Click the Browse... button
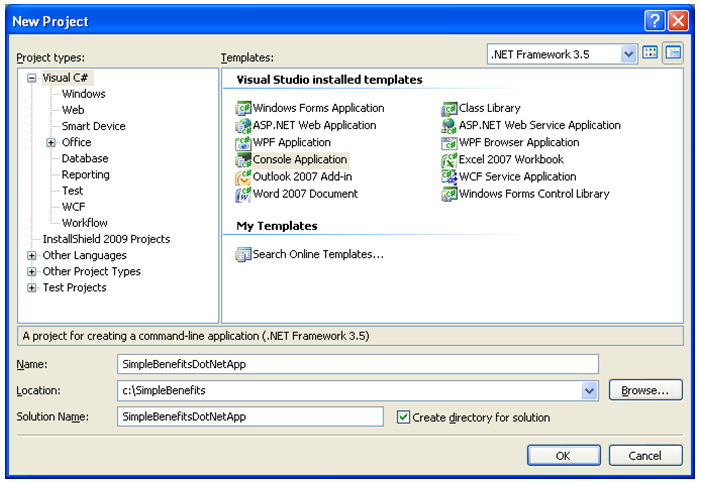The height and width of the screenshot is (484, 701). (x=646, y=390)
